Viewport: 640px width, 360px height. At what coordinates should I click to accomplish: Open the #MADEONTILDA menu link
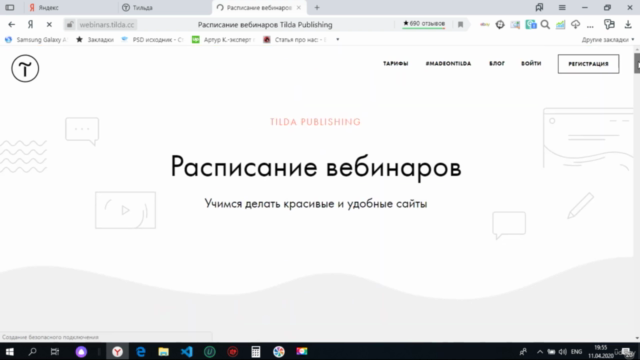pyautogui.click(x=448, y=64)
